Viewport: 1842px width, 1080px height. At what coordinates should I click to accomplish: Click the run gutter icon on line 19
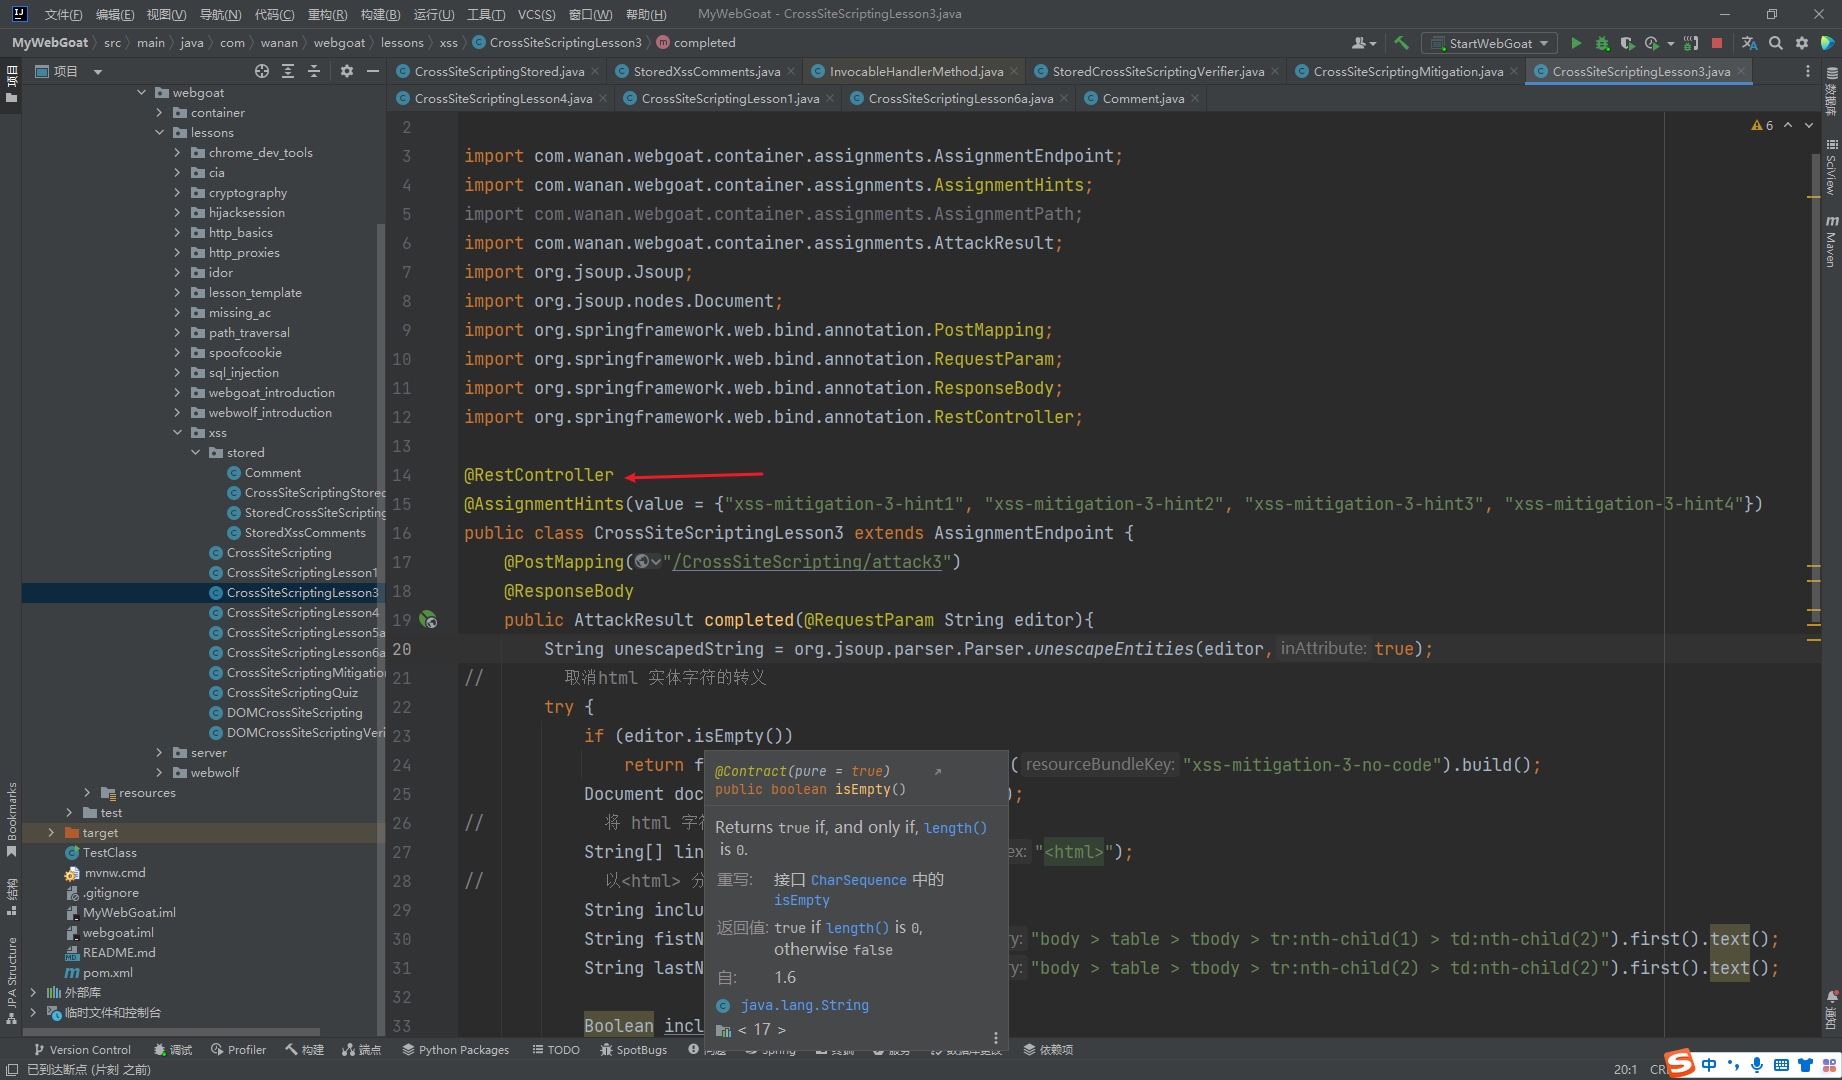click(x=428, y=620)
